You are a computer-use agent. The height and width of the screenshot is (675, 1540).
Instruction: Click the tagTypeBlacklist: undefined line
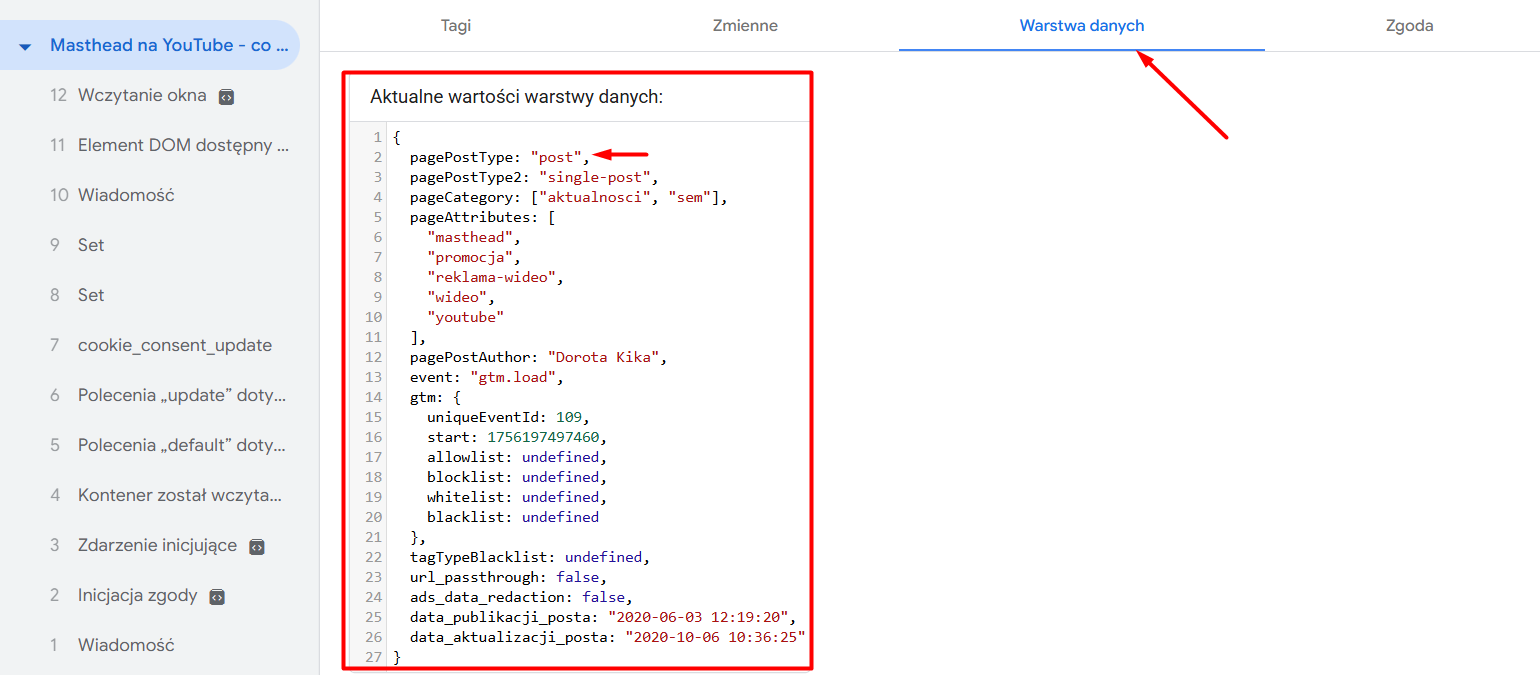click(x=529, y=557)
